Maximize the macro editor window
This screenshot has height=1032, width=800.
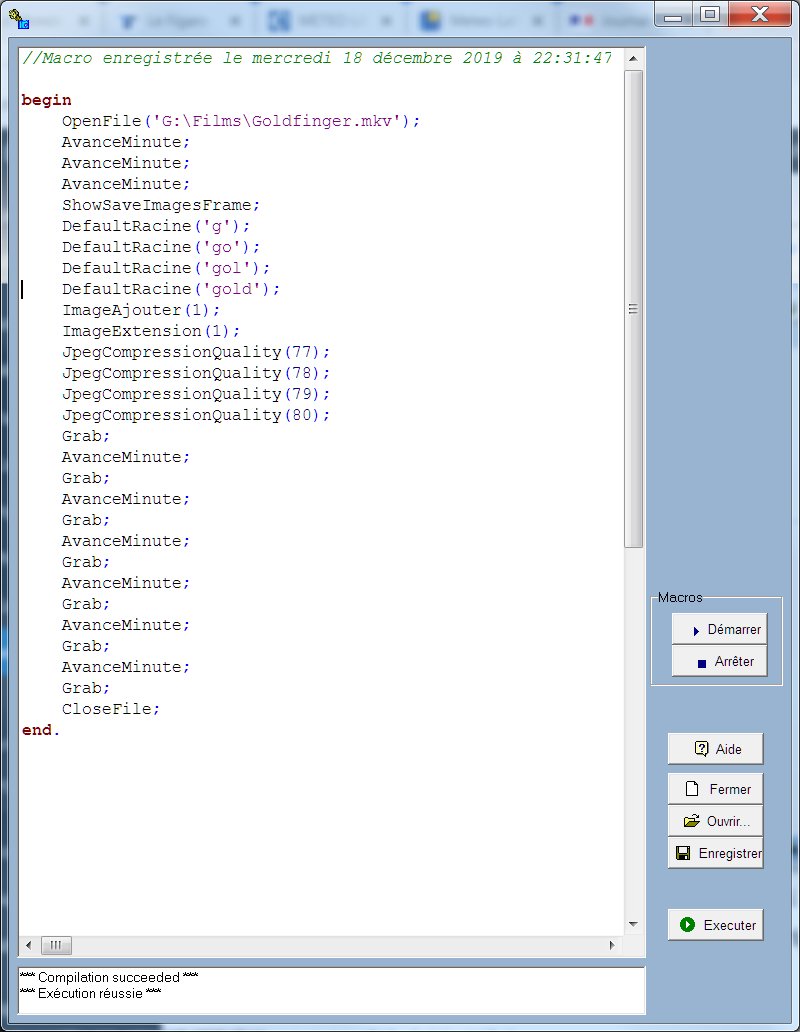pyautogui.click(x=710, y=14)
